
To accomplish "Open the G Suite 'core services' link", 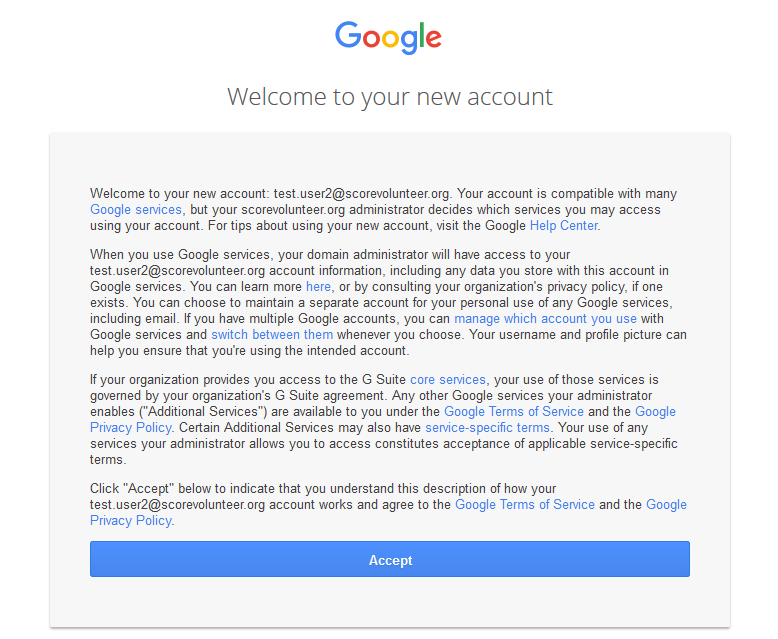I will [448, 380].
